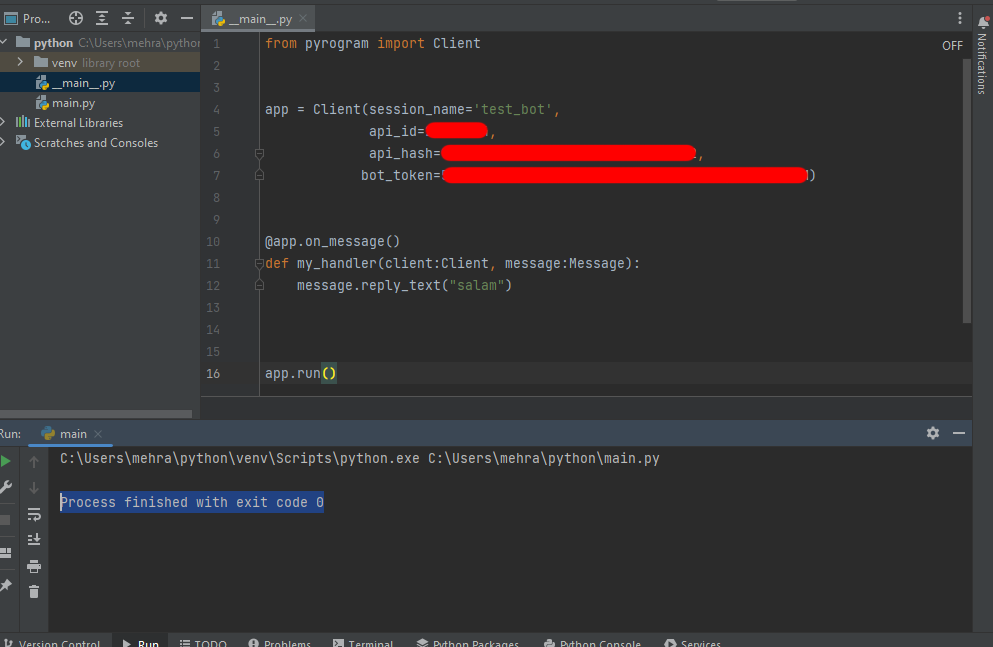Open the Problems tool window tab

(279, 642)
